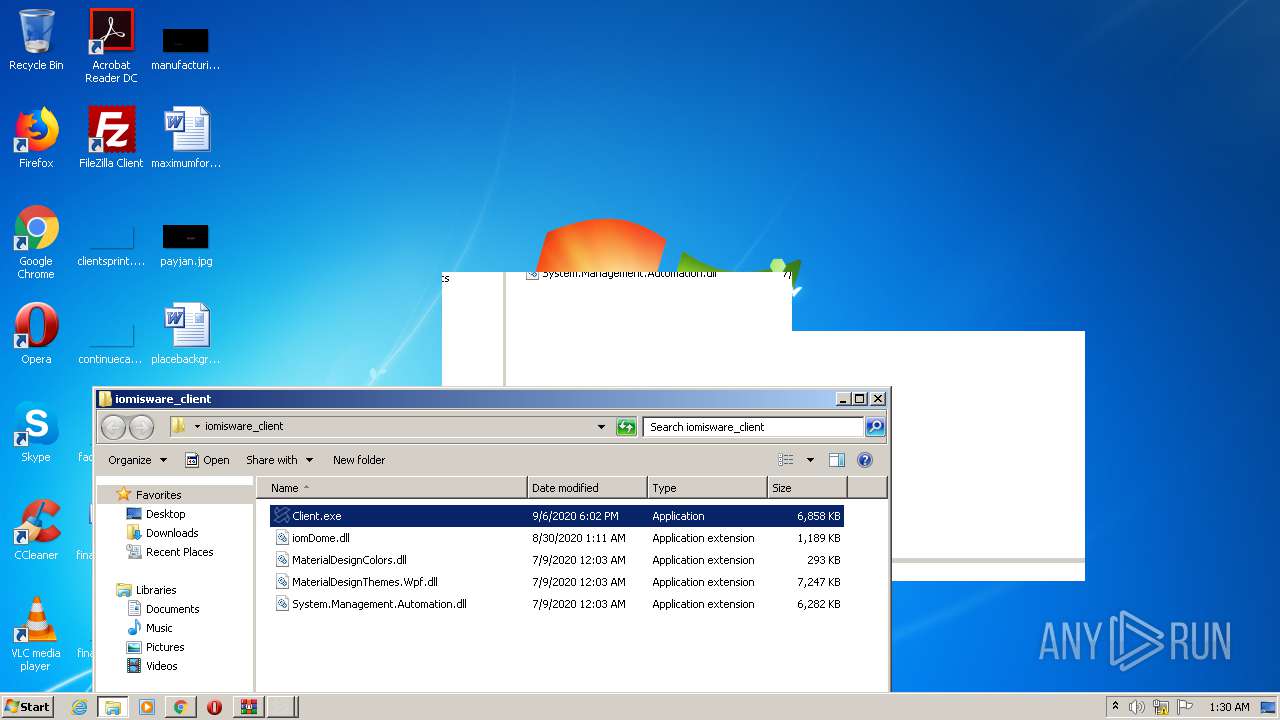Select the Google Chrome desktop shortcut
This screenshot has width=1280, height=720.
36,242
